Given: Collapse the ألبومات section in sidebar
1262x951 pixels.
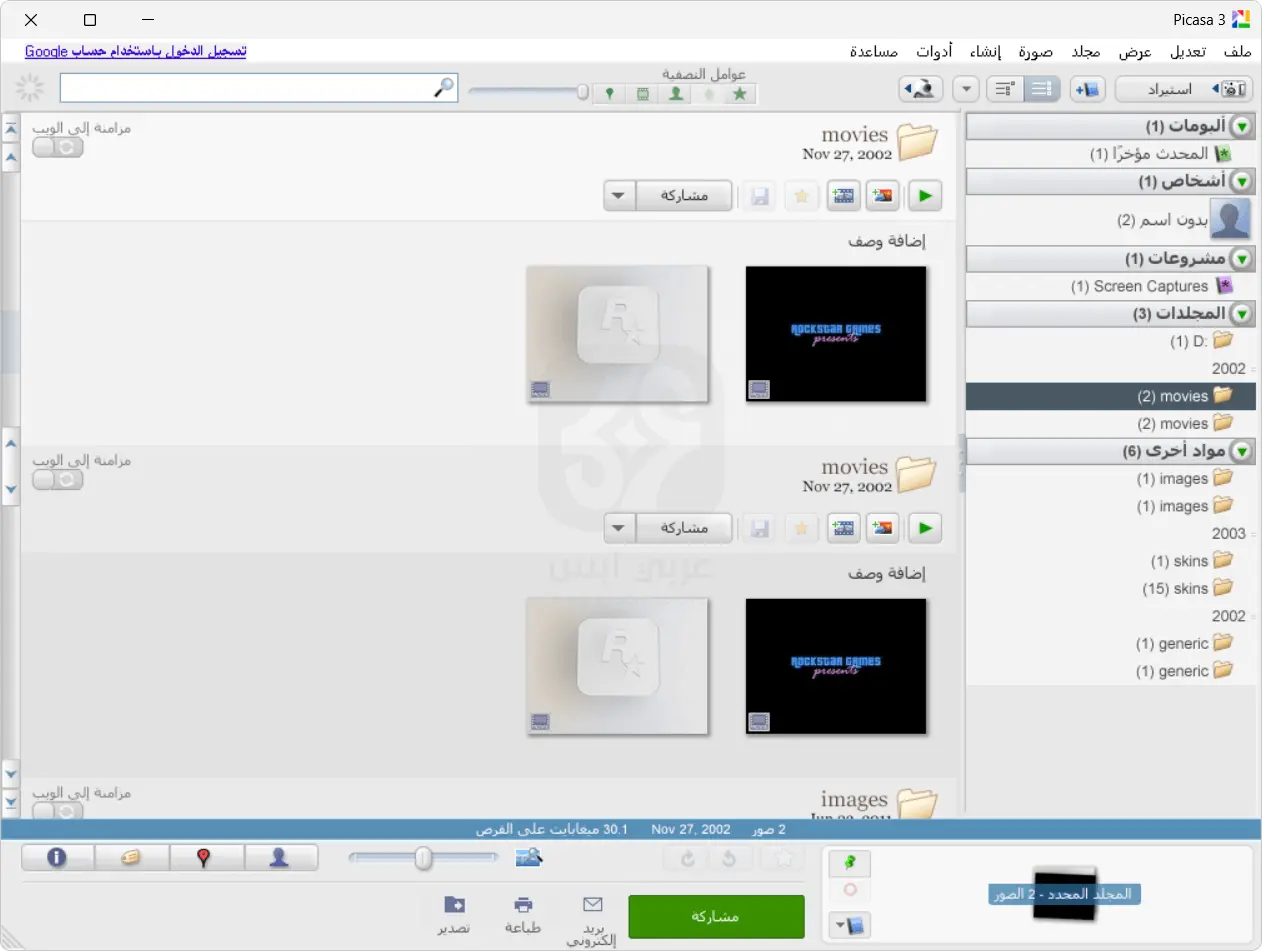Looking at the screenshot, I should pos(1242,126).
